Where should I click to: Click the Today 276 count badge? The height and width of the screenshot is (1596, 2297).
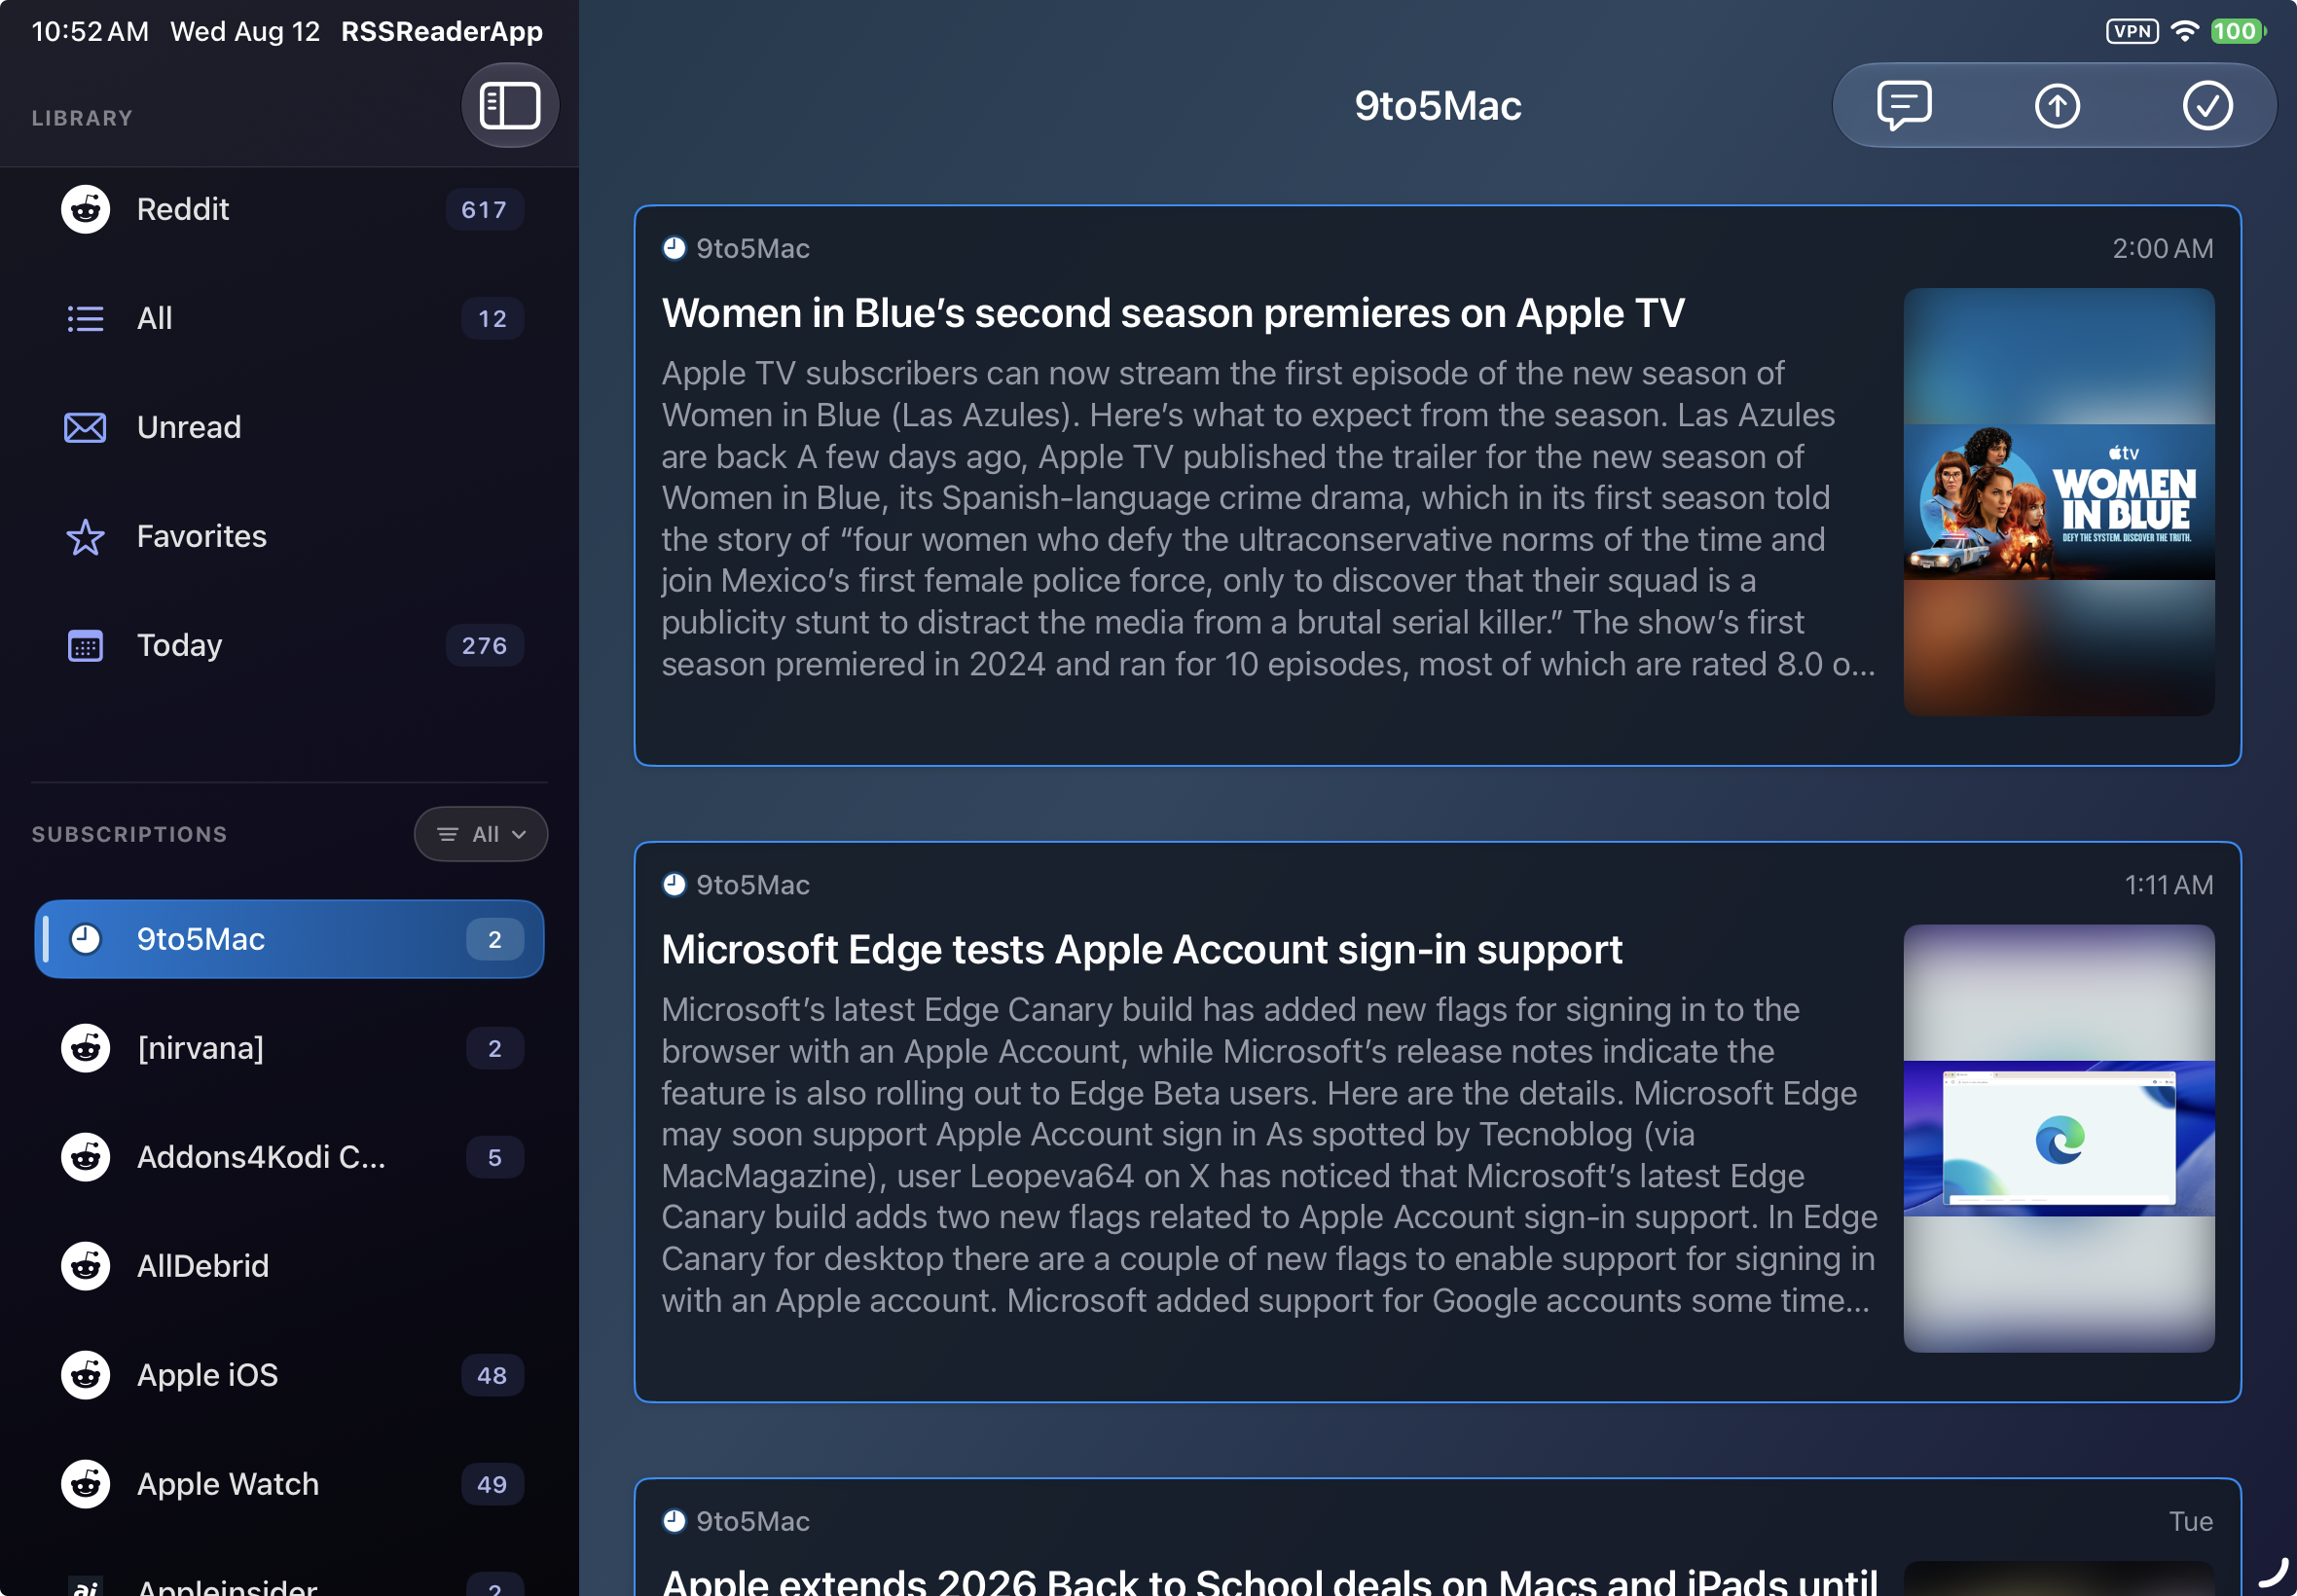484,646
